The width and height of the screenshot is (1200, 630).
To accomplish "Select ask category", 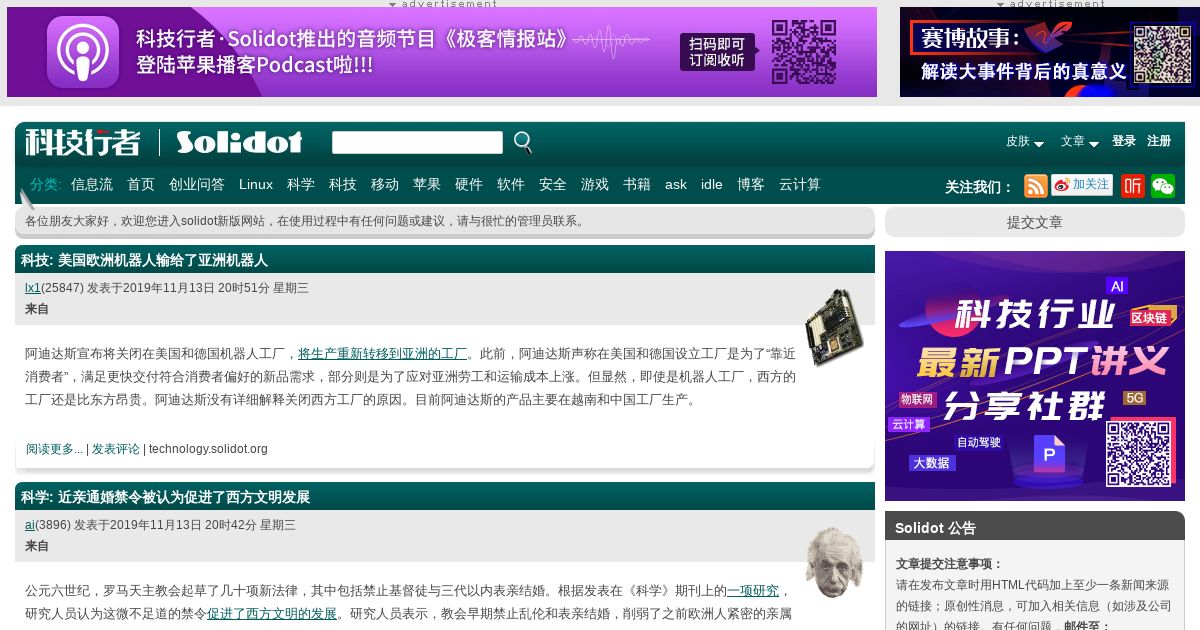I will tap(676, 185).
